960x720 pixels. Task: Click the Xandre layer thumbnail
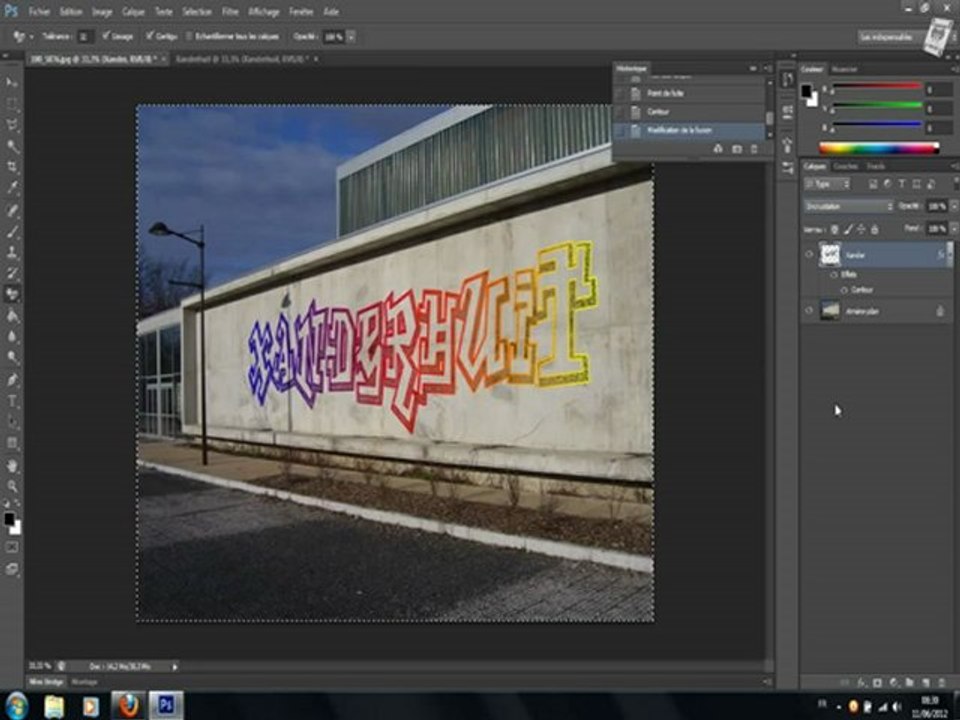(x=830, y=255)
